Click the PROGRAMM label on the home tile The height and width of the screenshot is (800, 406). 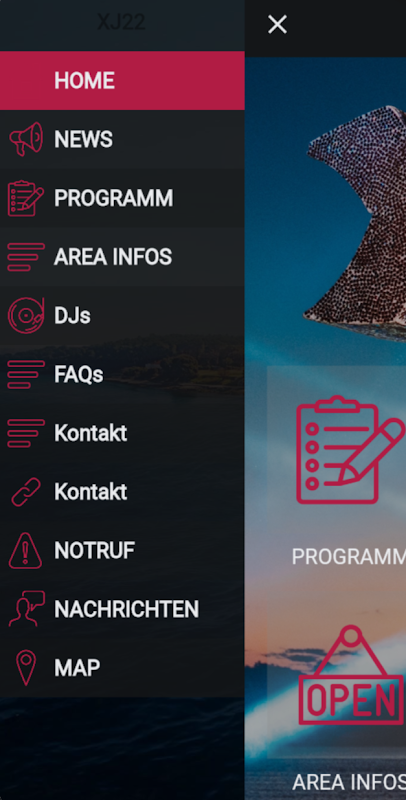click(349, 557)
